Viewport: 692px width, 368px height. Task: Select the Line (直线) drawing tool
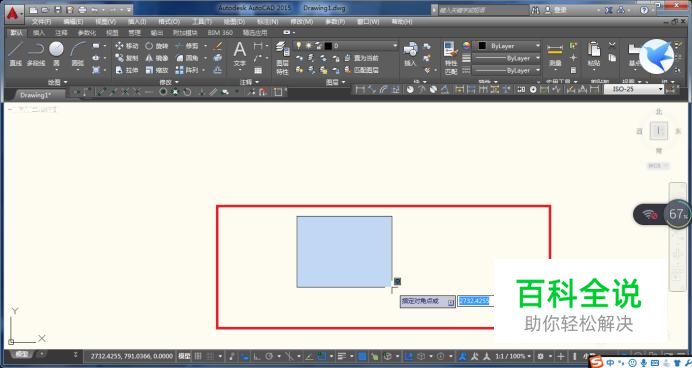coord(15,54)
